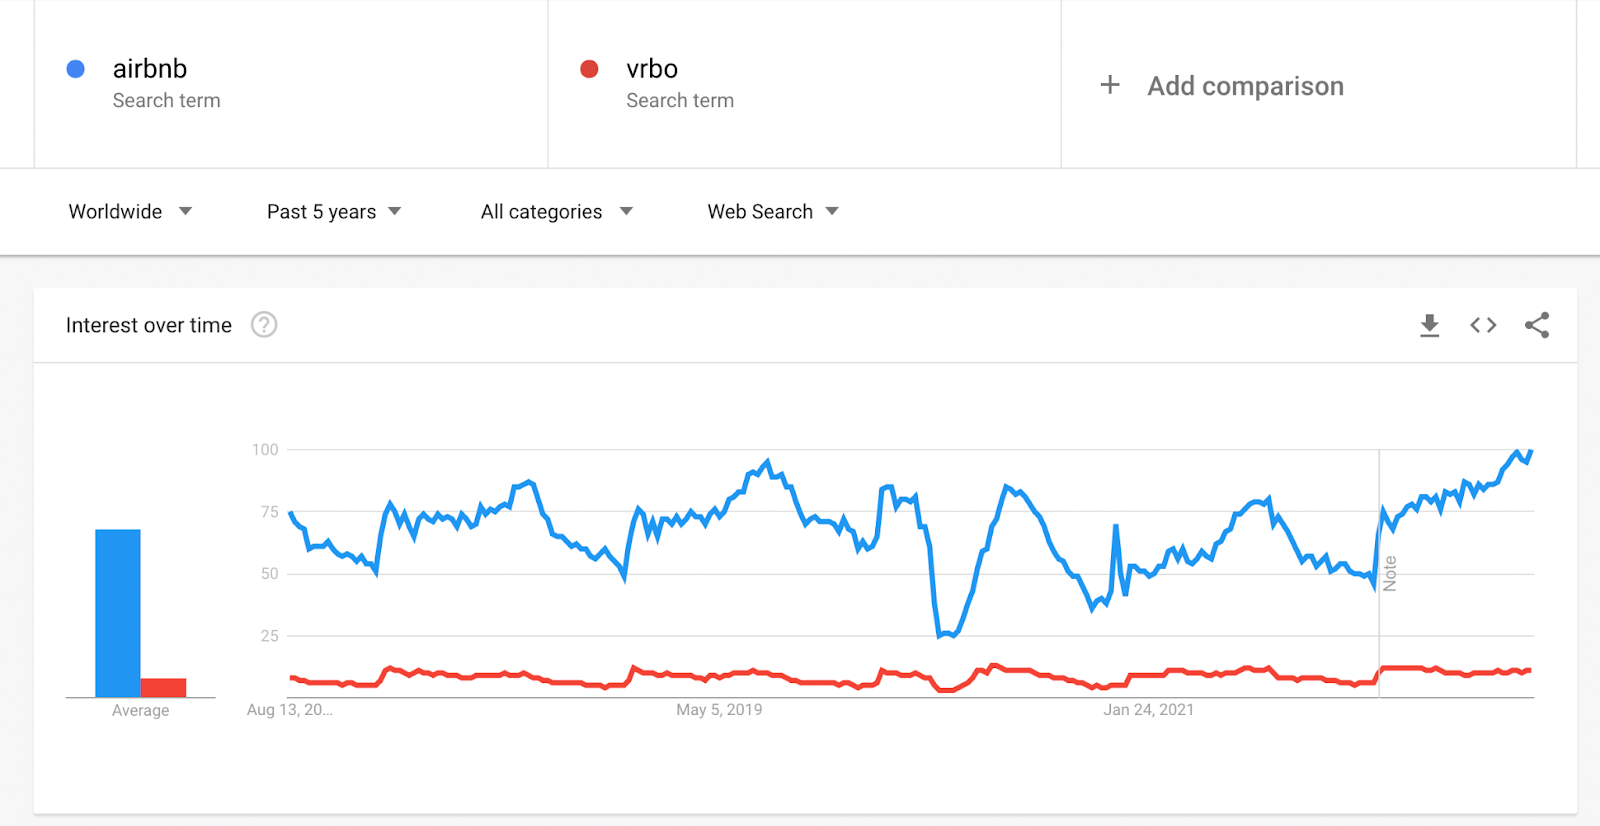Click Add comparison
This screenshot has width=1600, height=826.
pos(1245,86)
